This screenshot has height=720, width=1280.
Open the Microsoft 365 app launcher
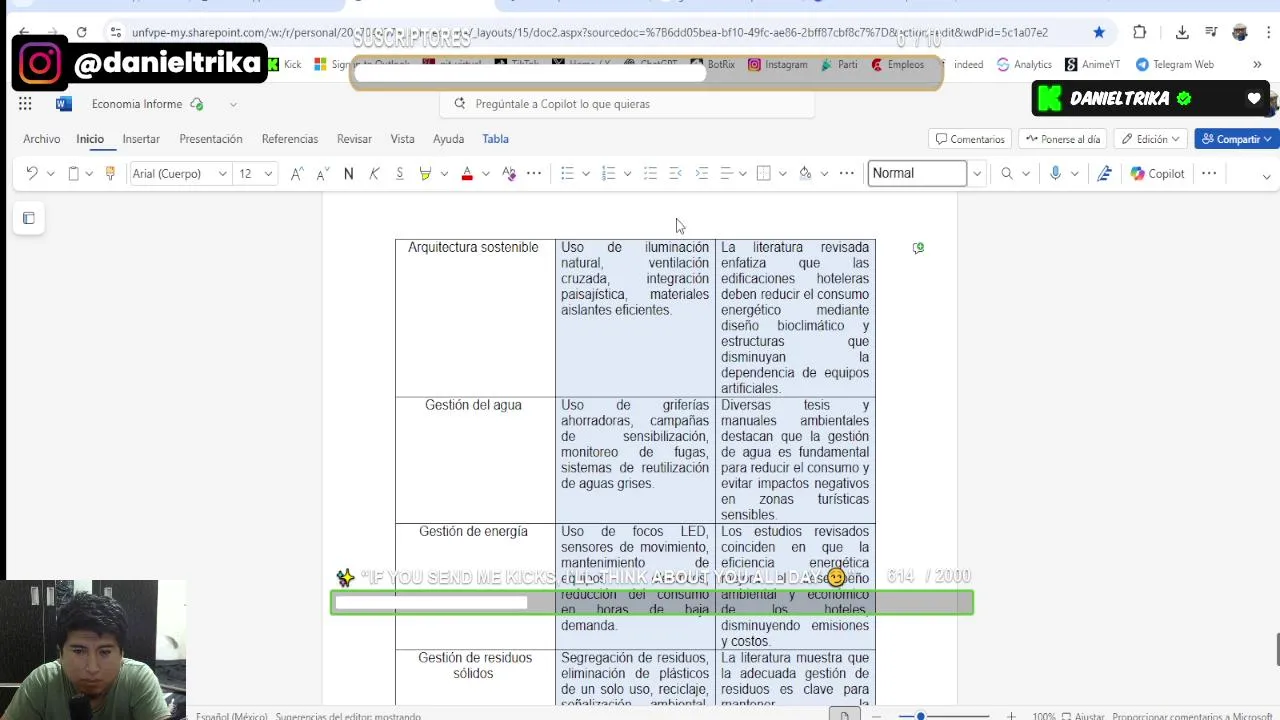25,104
